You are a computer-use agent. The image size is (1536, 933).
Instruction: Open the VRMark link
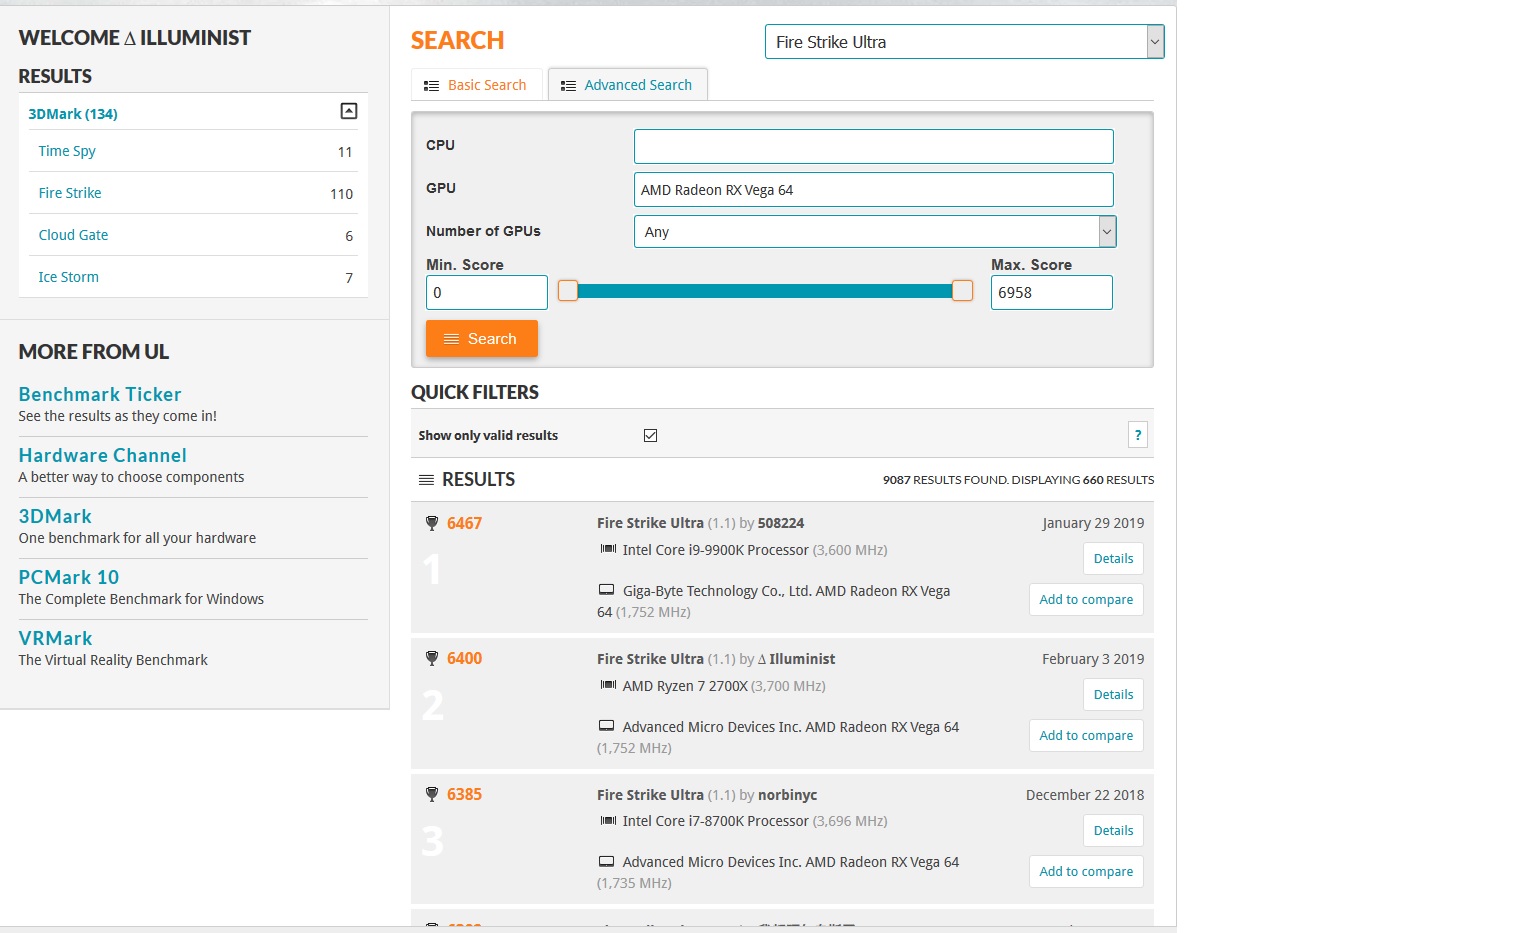(x=55, y=638)
